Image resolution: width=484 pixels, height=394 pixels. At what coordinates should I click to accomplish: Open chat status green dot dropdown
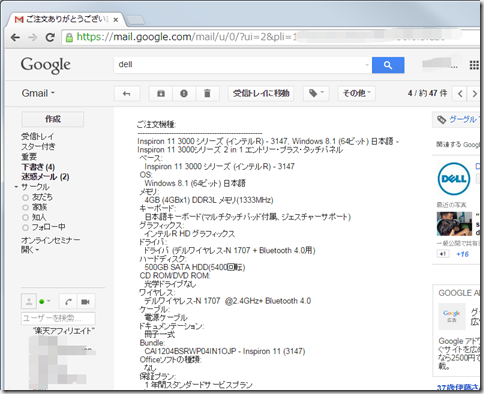point(44,302)
